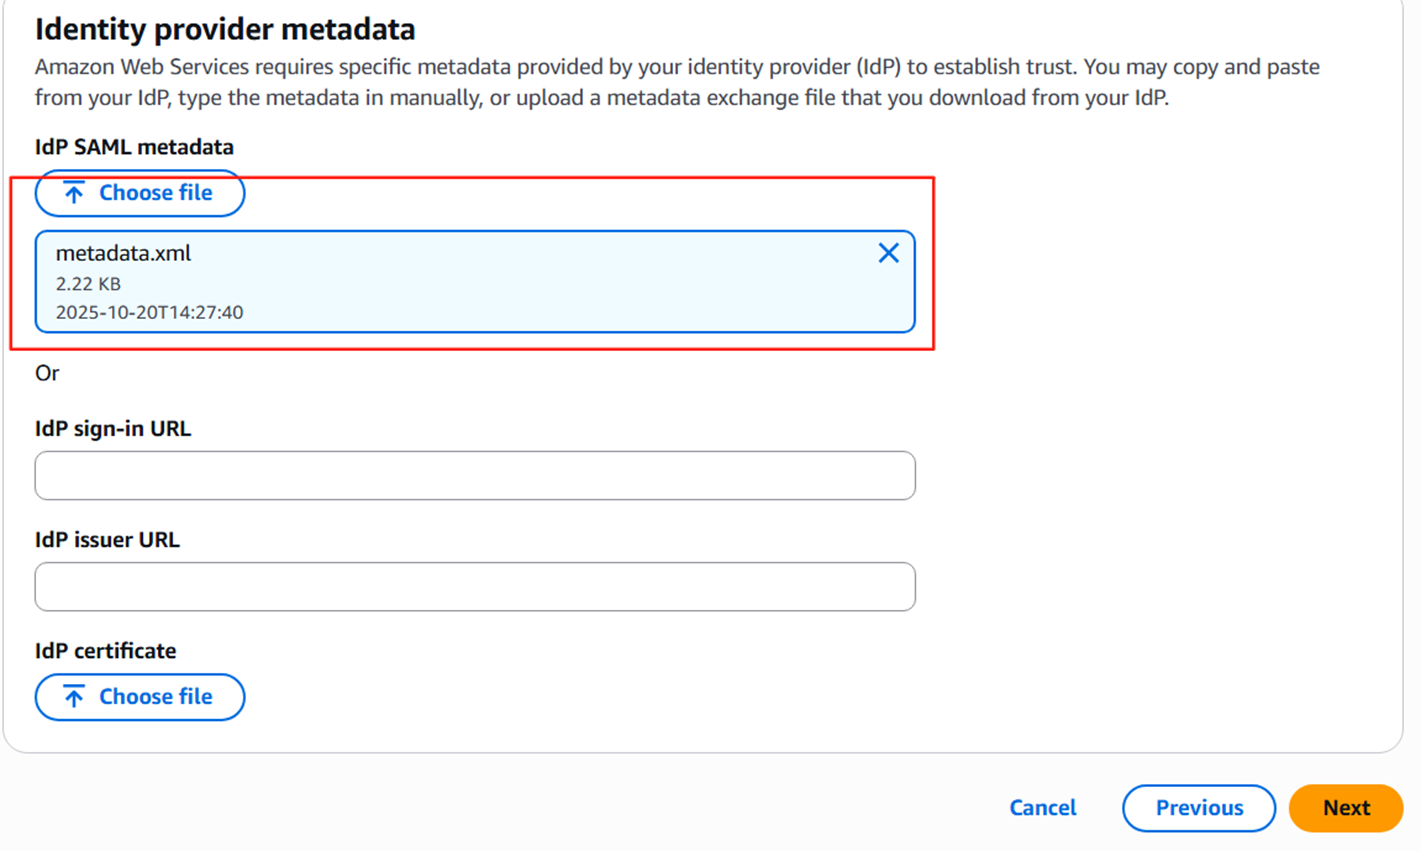Viewport: 1421px width, 851px height.
Task: Go back with the Previous button
Action: pyautogui.click(x=1198, y=808)
